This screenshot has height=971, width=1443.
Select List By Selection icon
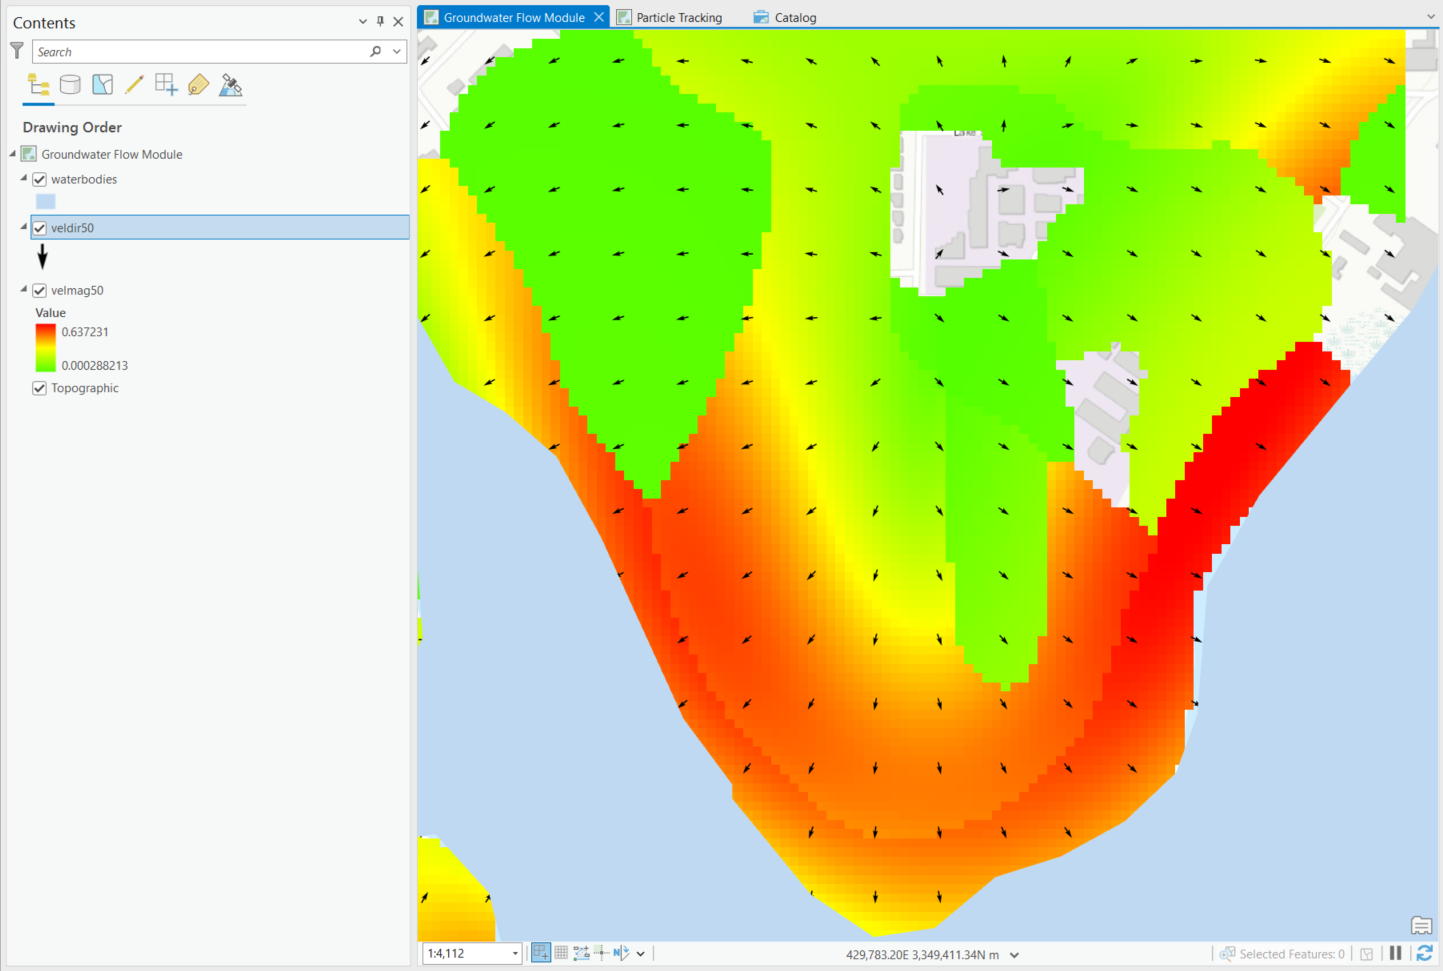[102, 85]
